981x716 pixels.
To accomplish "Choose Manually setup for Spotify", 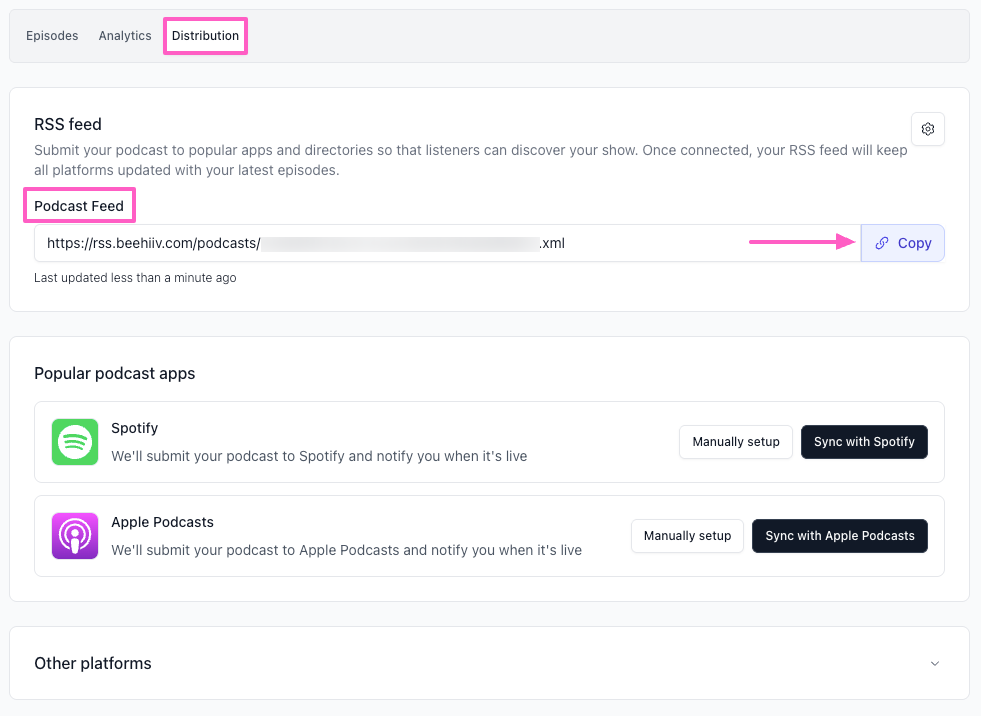I will tap(736, 442).
